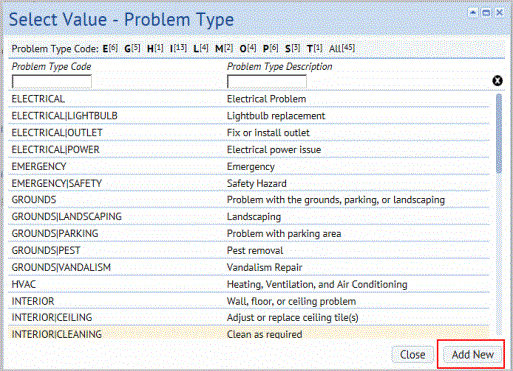Choose the HVAC problem type

coord(249,284)
